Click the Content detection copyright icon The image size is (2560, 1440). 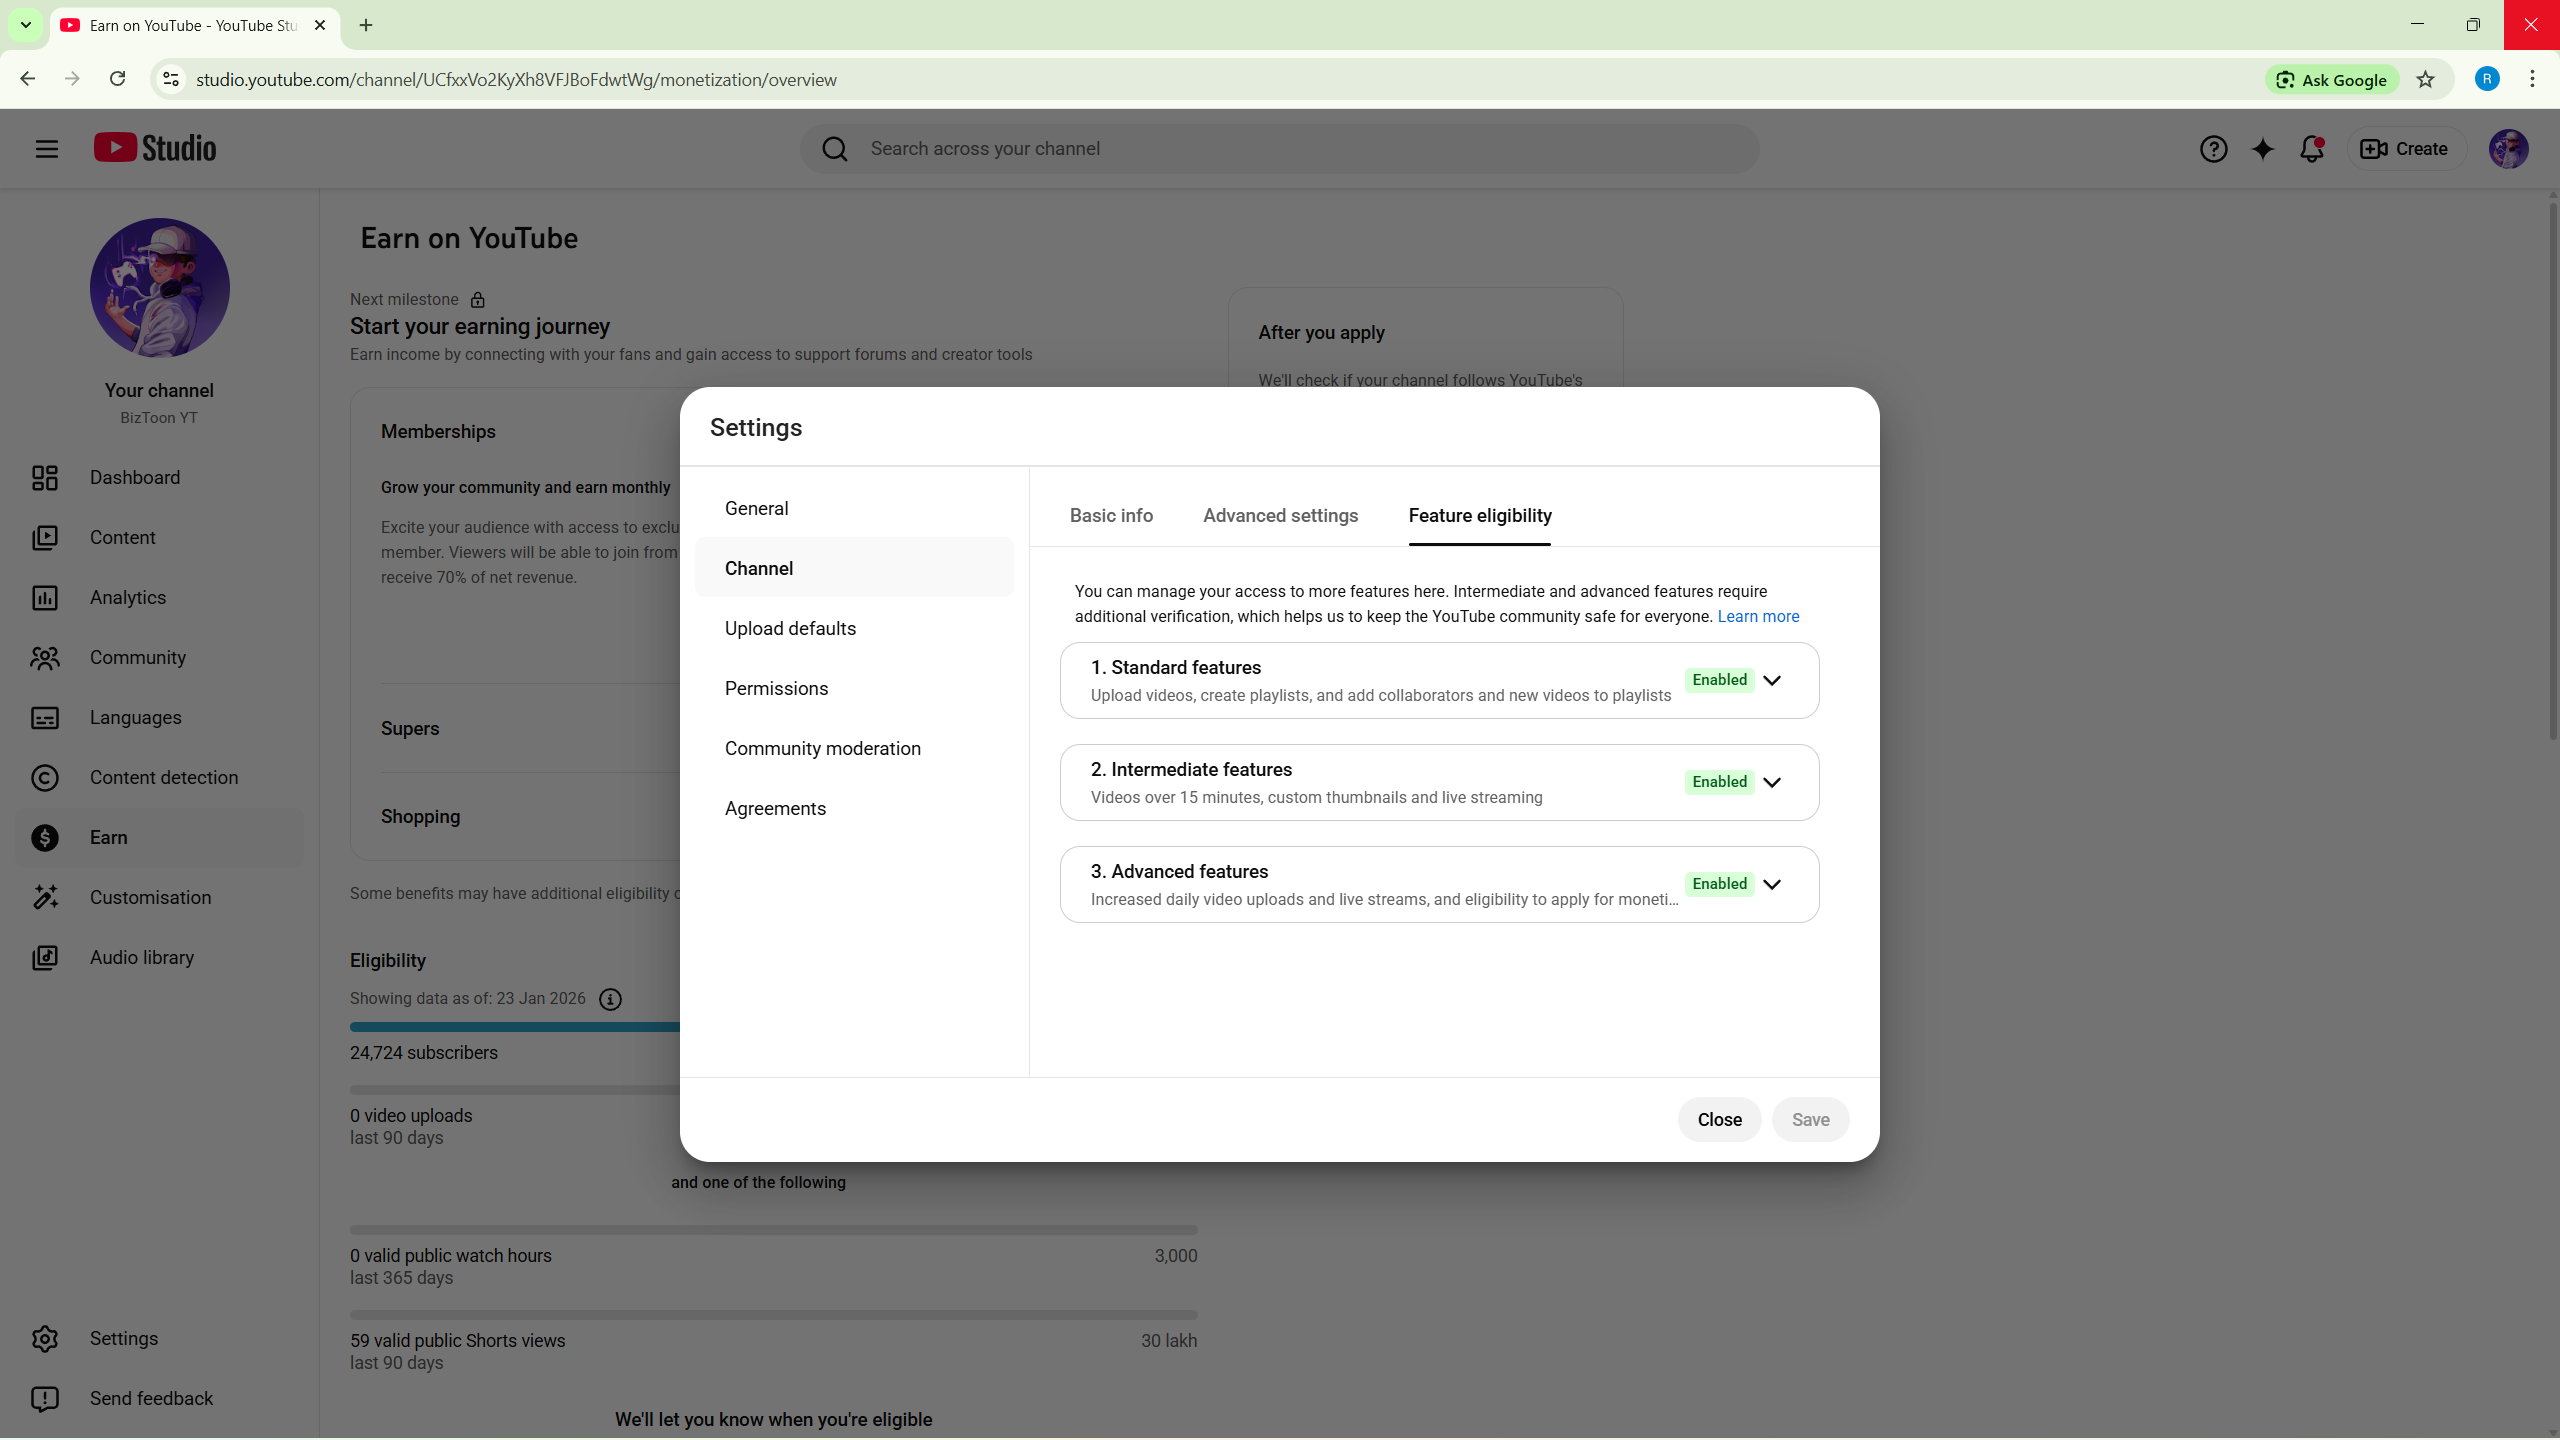(45, 778)
